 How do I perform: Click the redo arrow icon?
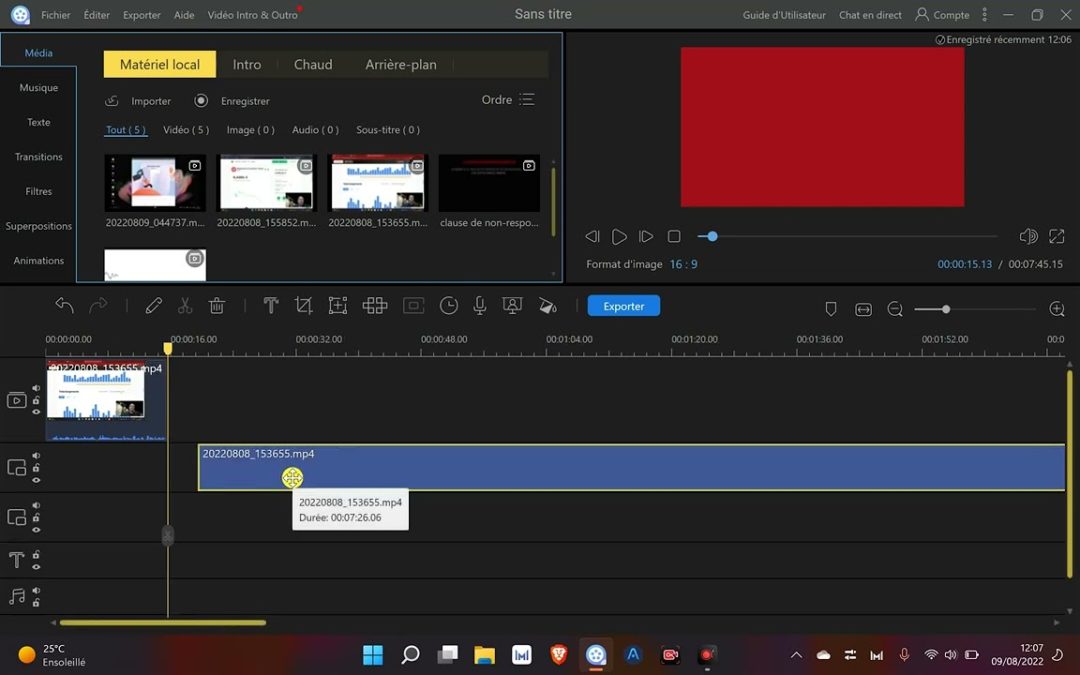(98, 305)
